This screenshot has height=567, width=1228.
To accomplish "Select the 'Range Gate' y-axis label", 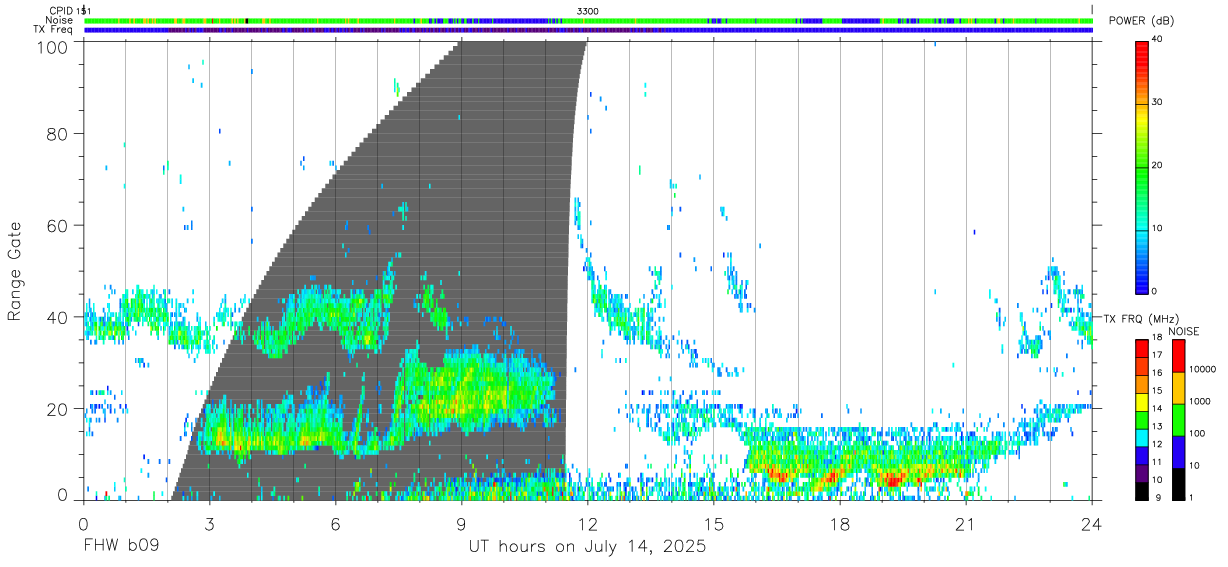I will point(15,271).
